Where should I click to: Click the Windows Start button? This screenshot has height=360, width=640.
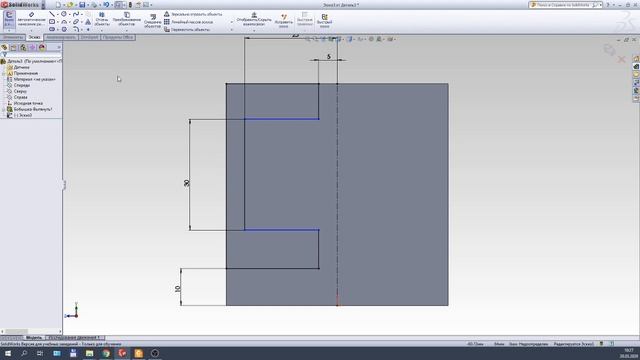8,353
